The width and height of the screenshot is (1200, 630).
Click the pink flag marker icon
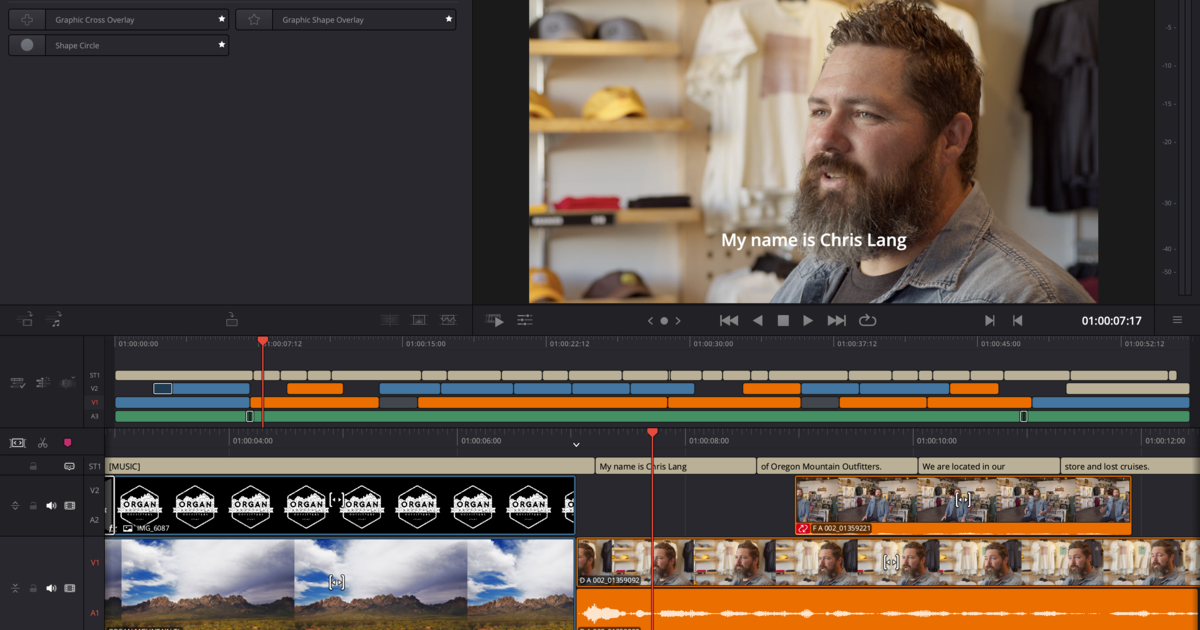[x=68, y=440]
